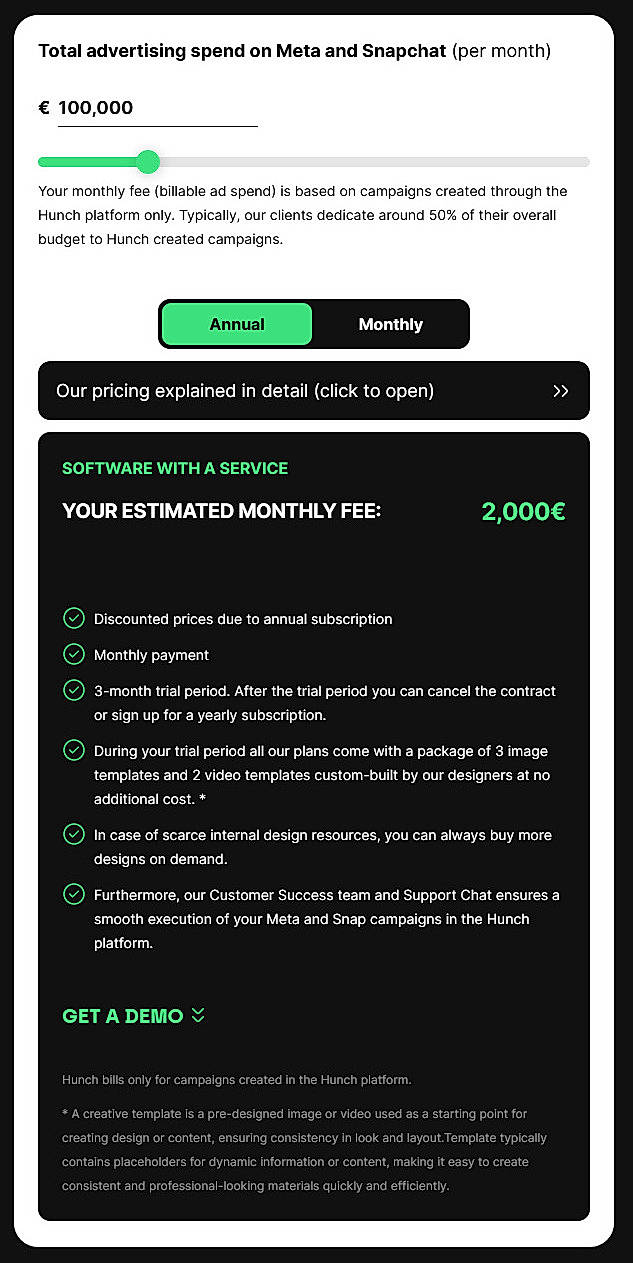Screen dimensions: 633x1263
Task: Click the chevron icon next to GET A DEMO
Action: pos(196,1016)
